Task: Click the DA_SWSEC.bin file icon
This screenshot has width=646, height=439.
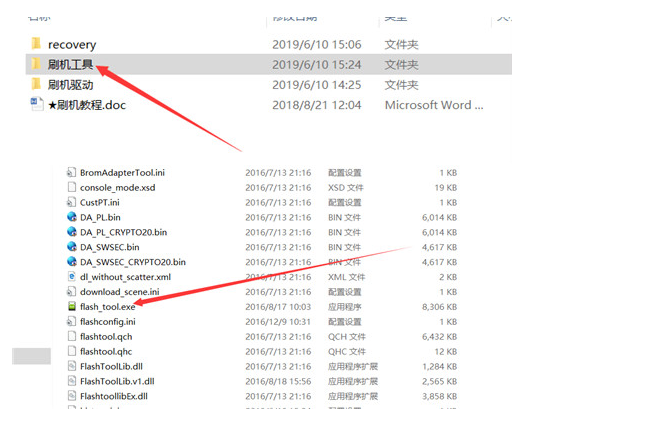Action: click(x=71, y=246)
